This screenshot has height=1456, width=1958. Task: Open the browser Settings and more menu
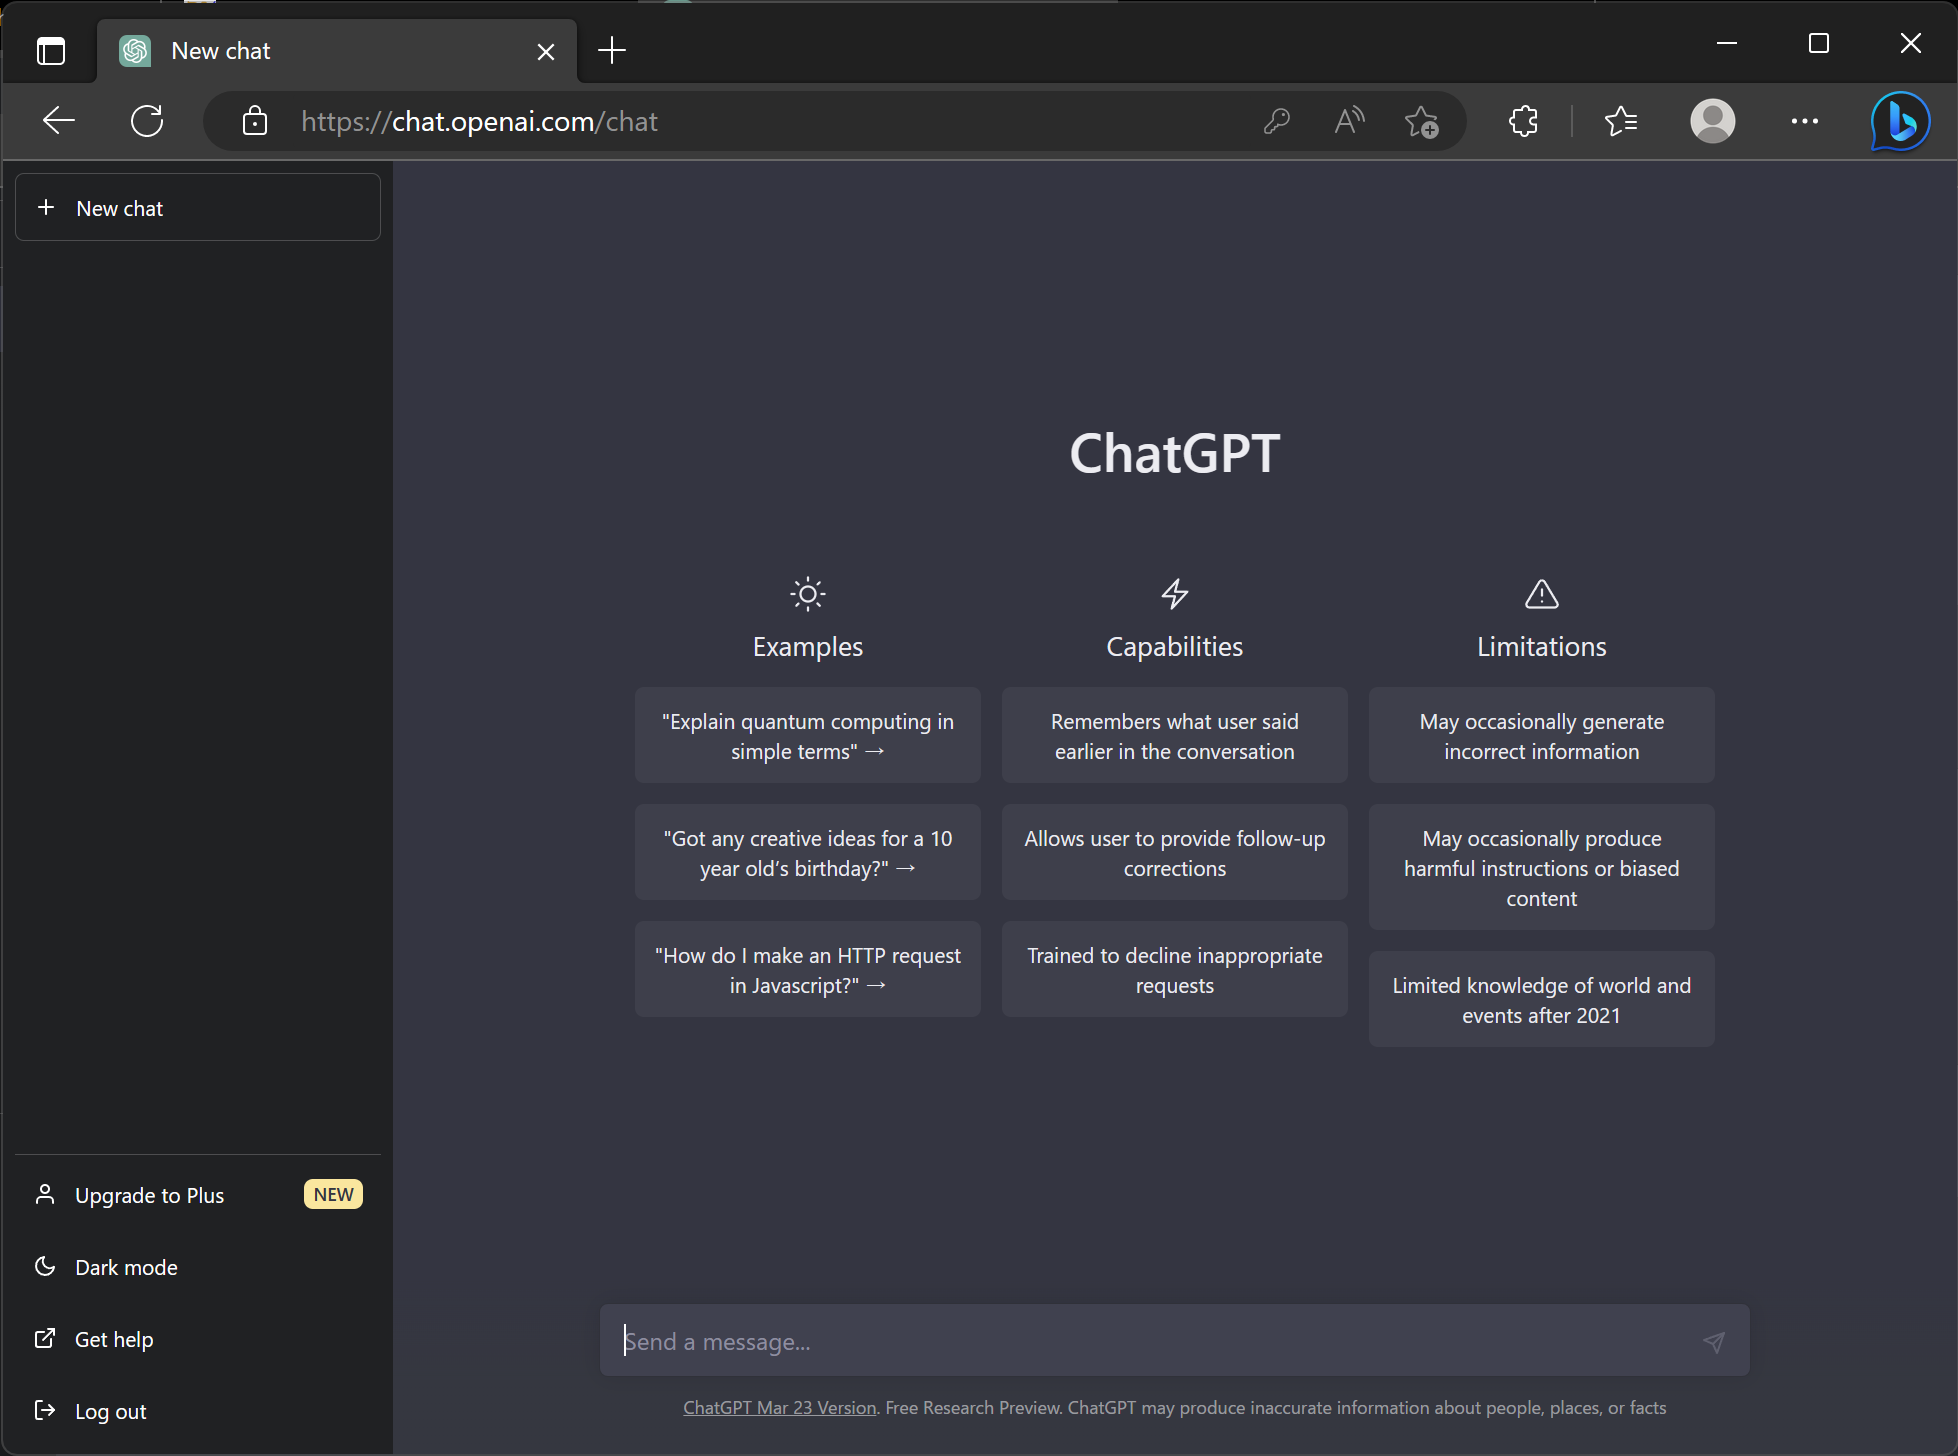coord(1805,121)
